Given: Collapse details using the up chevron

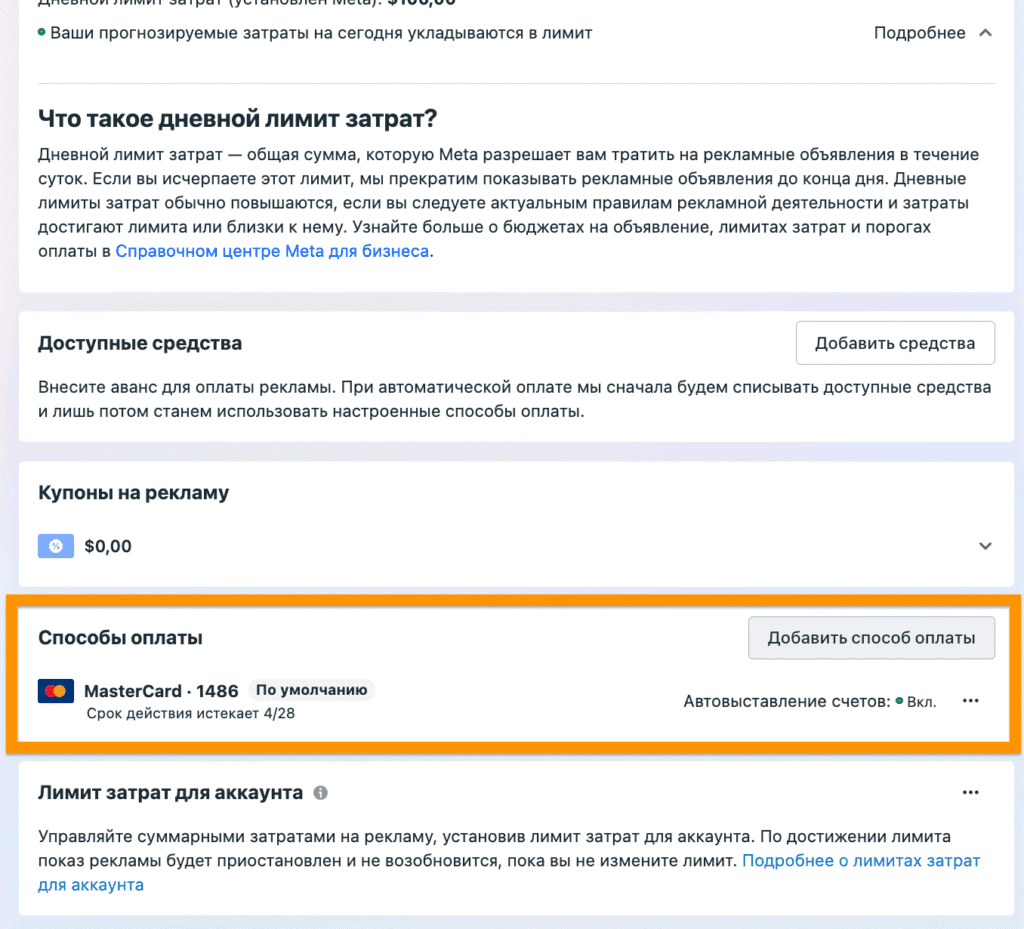Looking at the screenshot, I should [985, 33].
